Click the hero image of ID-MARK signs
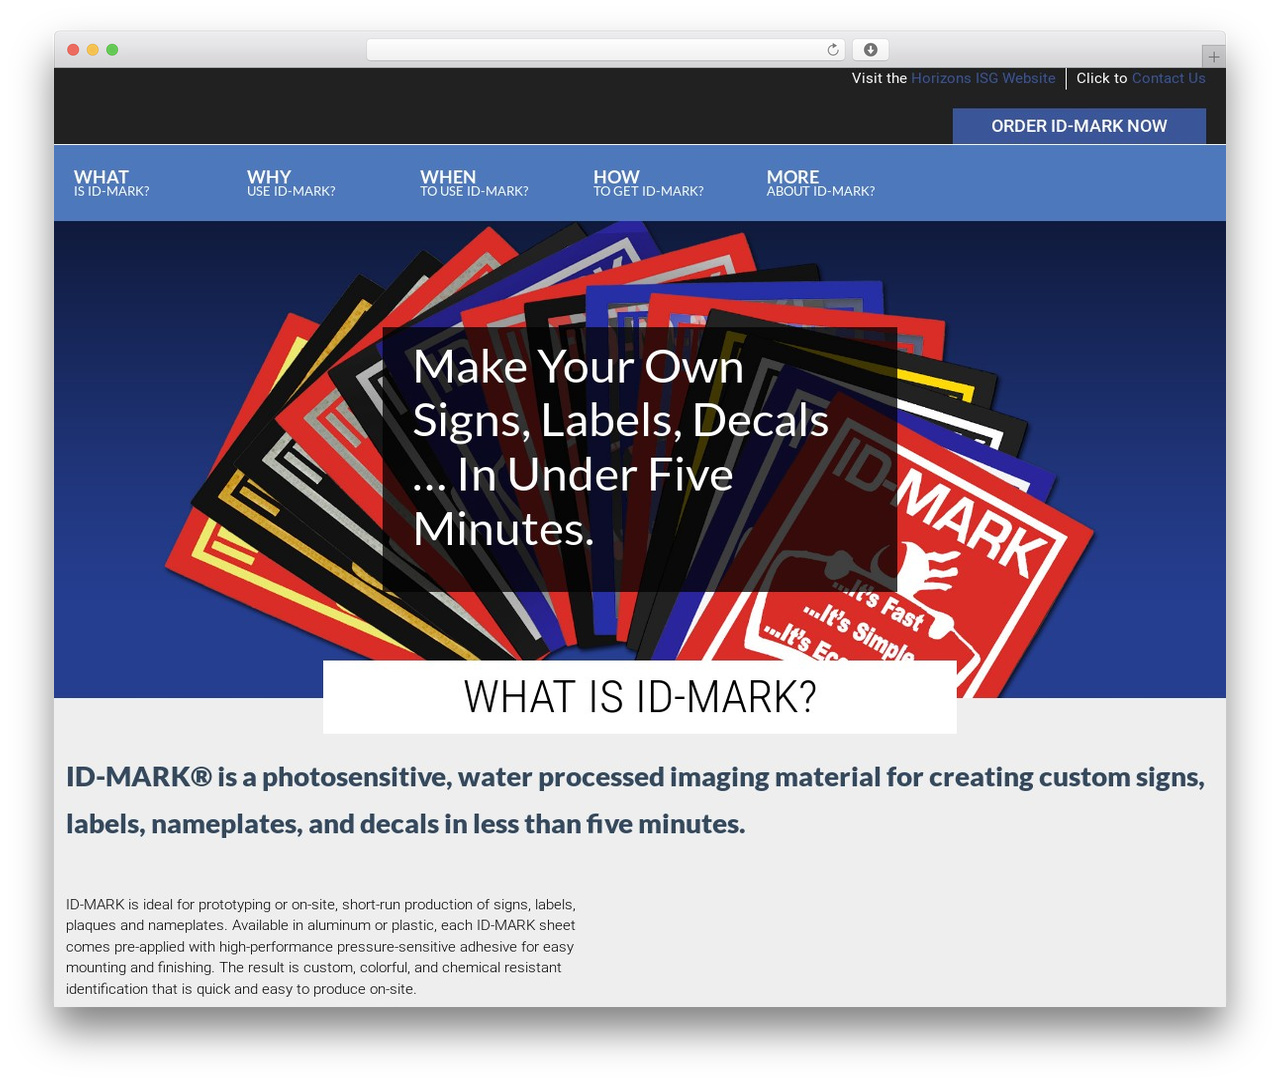The height and width of the screenshot is (1084, 1280). click(640, 459)
